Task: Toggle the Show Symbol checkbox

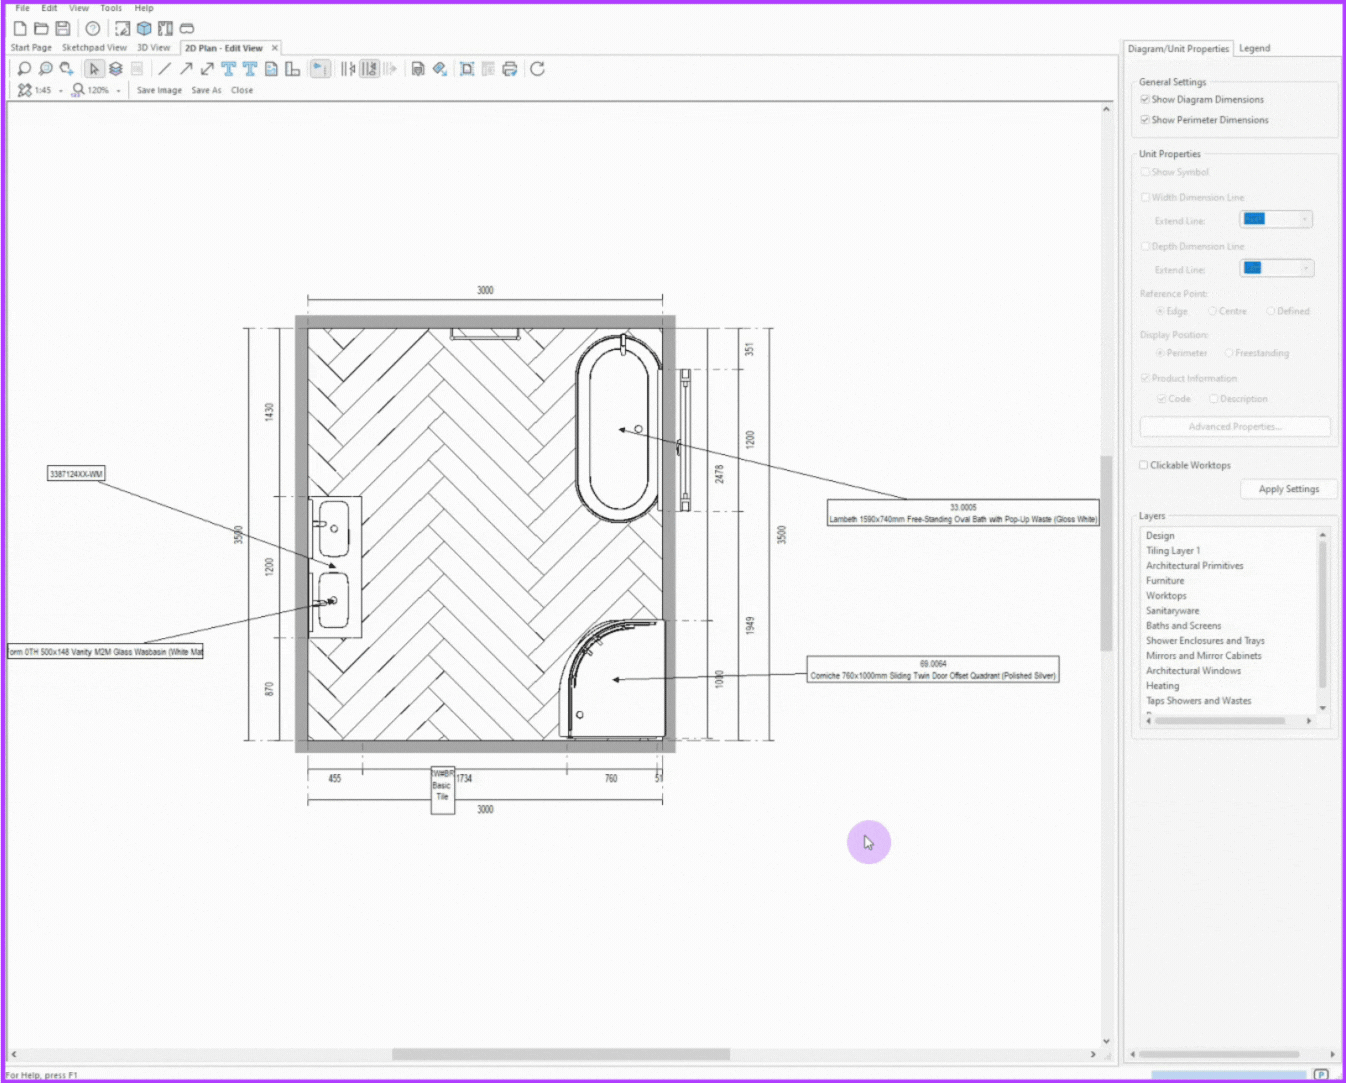Action: [x=1145, y=172]
